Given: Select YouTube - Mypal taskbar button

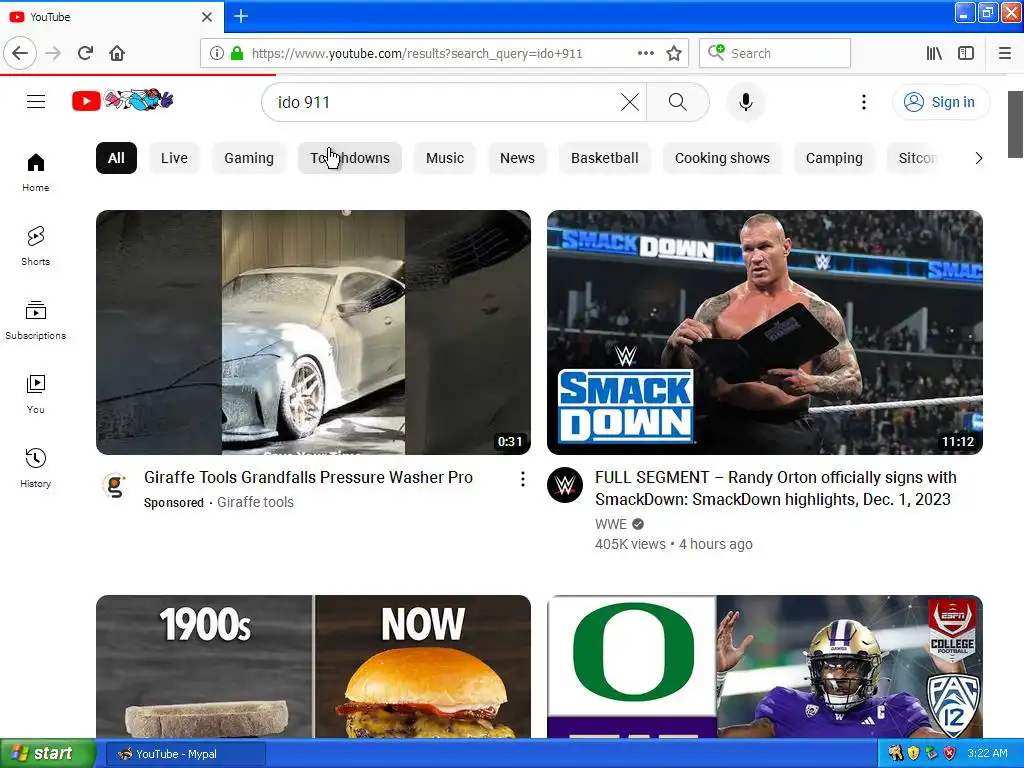Looking at the screenshot, I should coord(185,754).
